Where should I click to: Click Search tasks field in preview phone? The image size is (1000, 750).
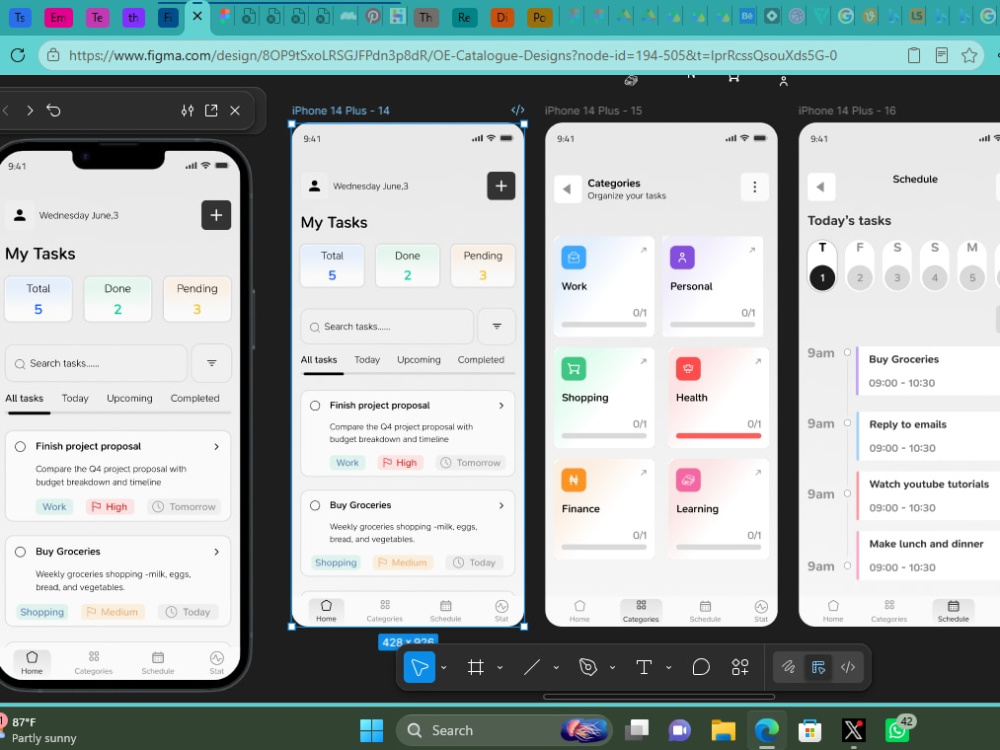[96, 363]
